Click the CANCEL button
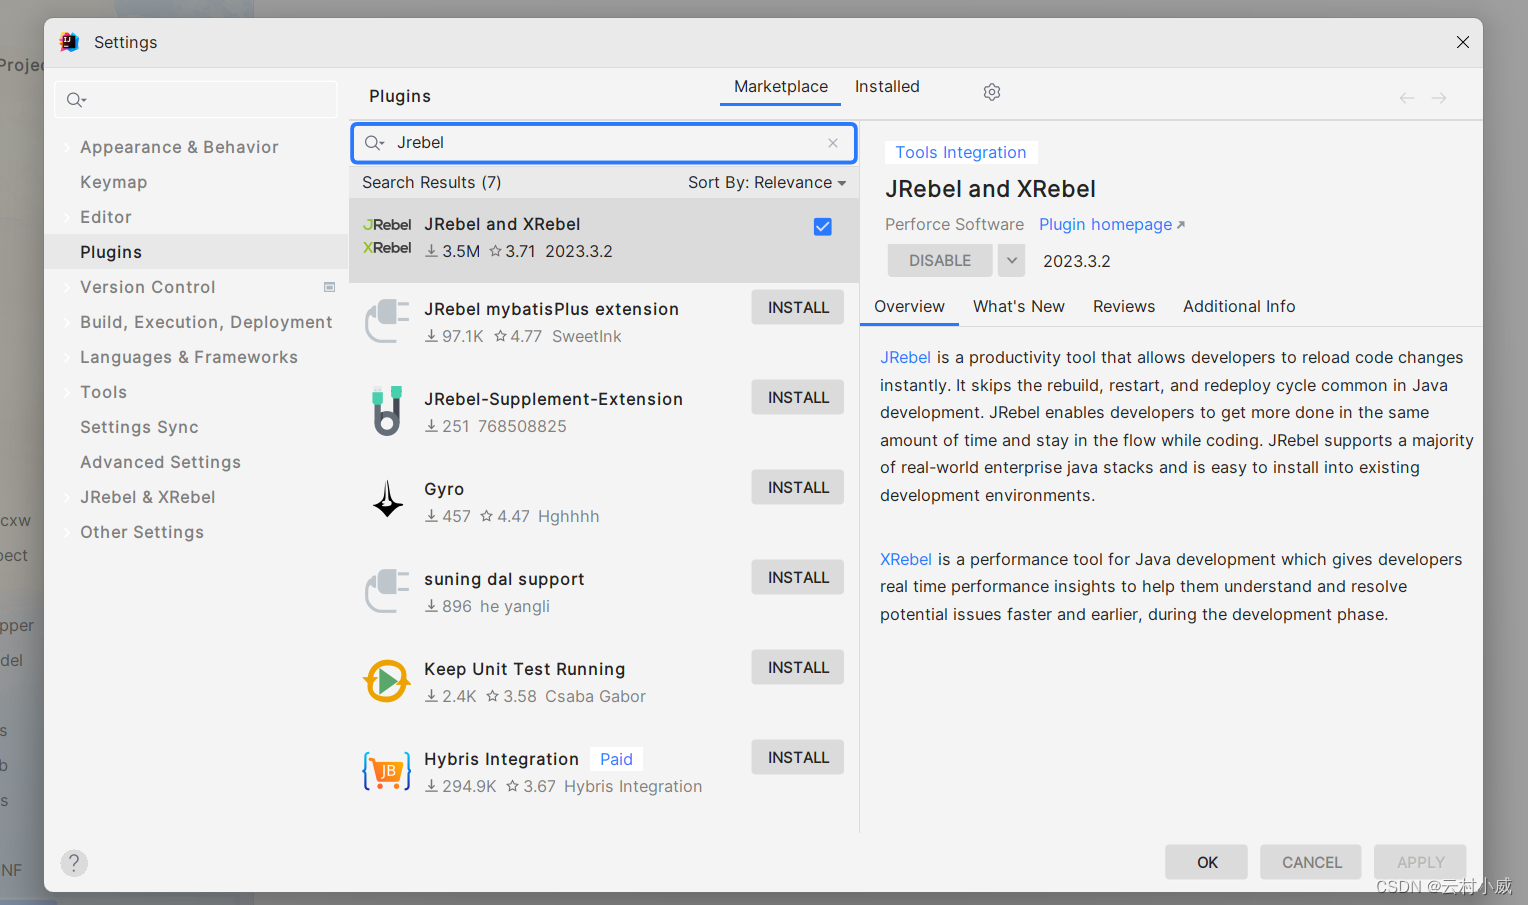1528x905 pixels. pyautogui.click(x=1312, y=863)
